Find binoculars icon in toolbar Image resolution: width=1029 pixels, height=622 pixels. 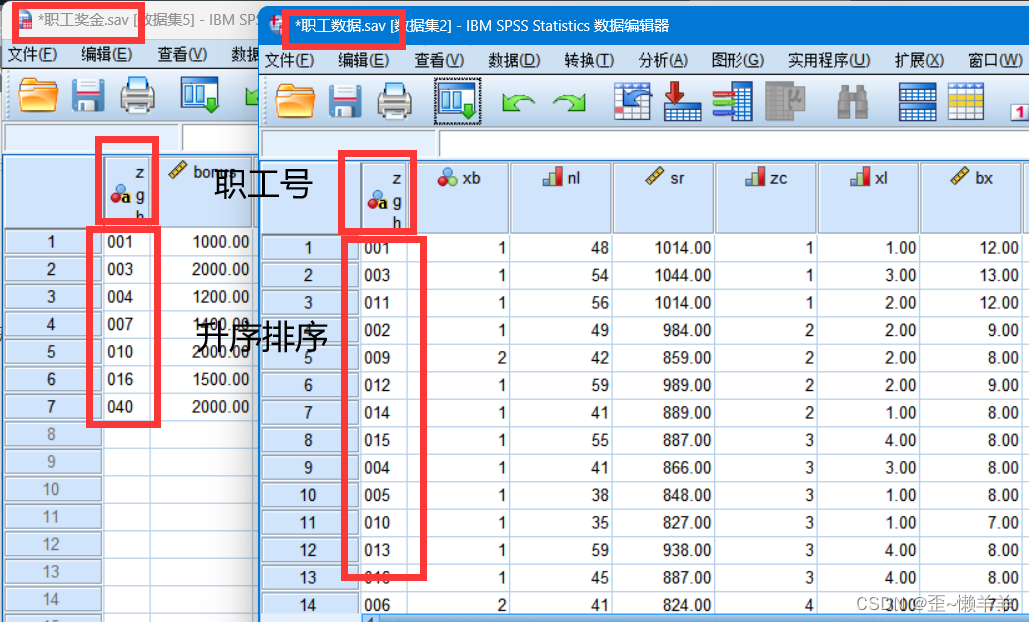coord(852,102)
